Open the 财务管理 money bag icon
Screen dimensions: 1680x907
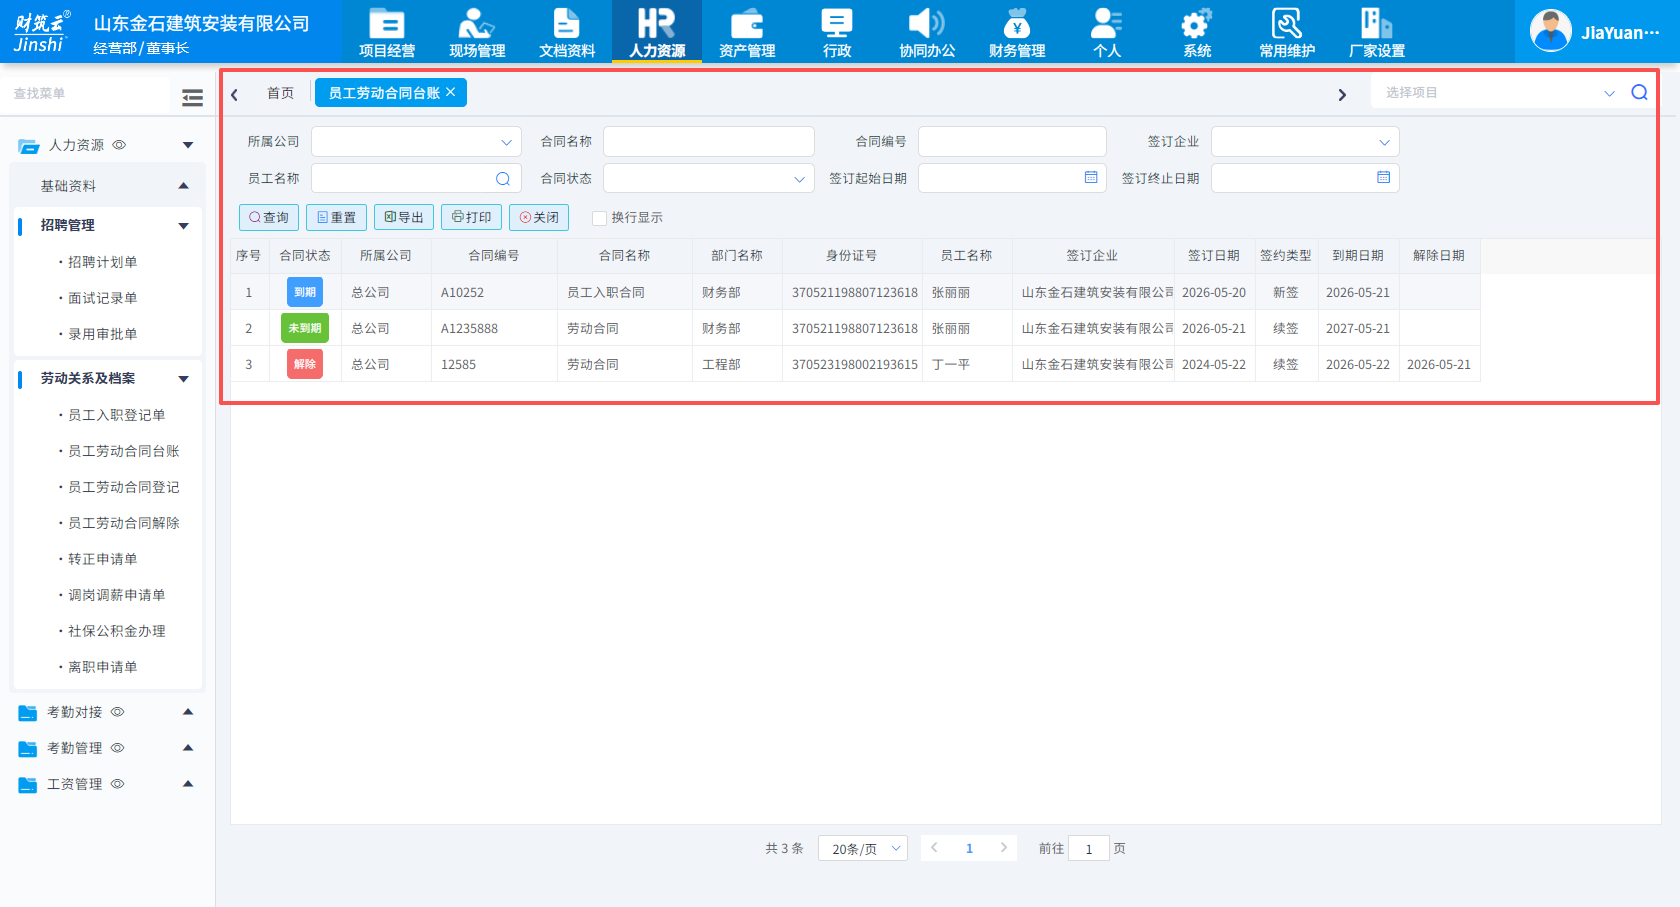tap(1017, 23)
